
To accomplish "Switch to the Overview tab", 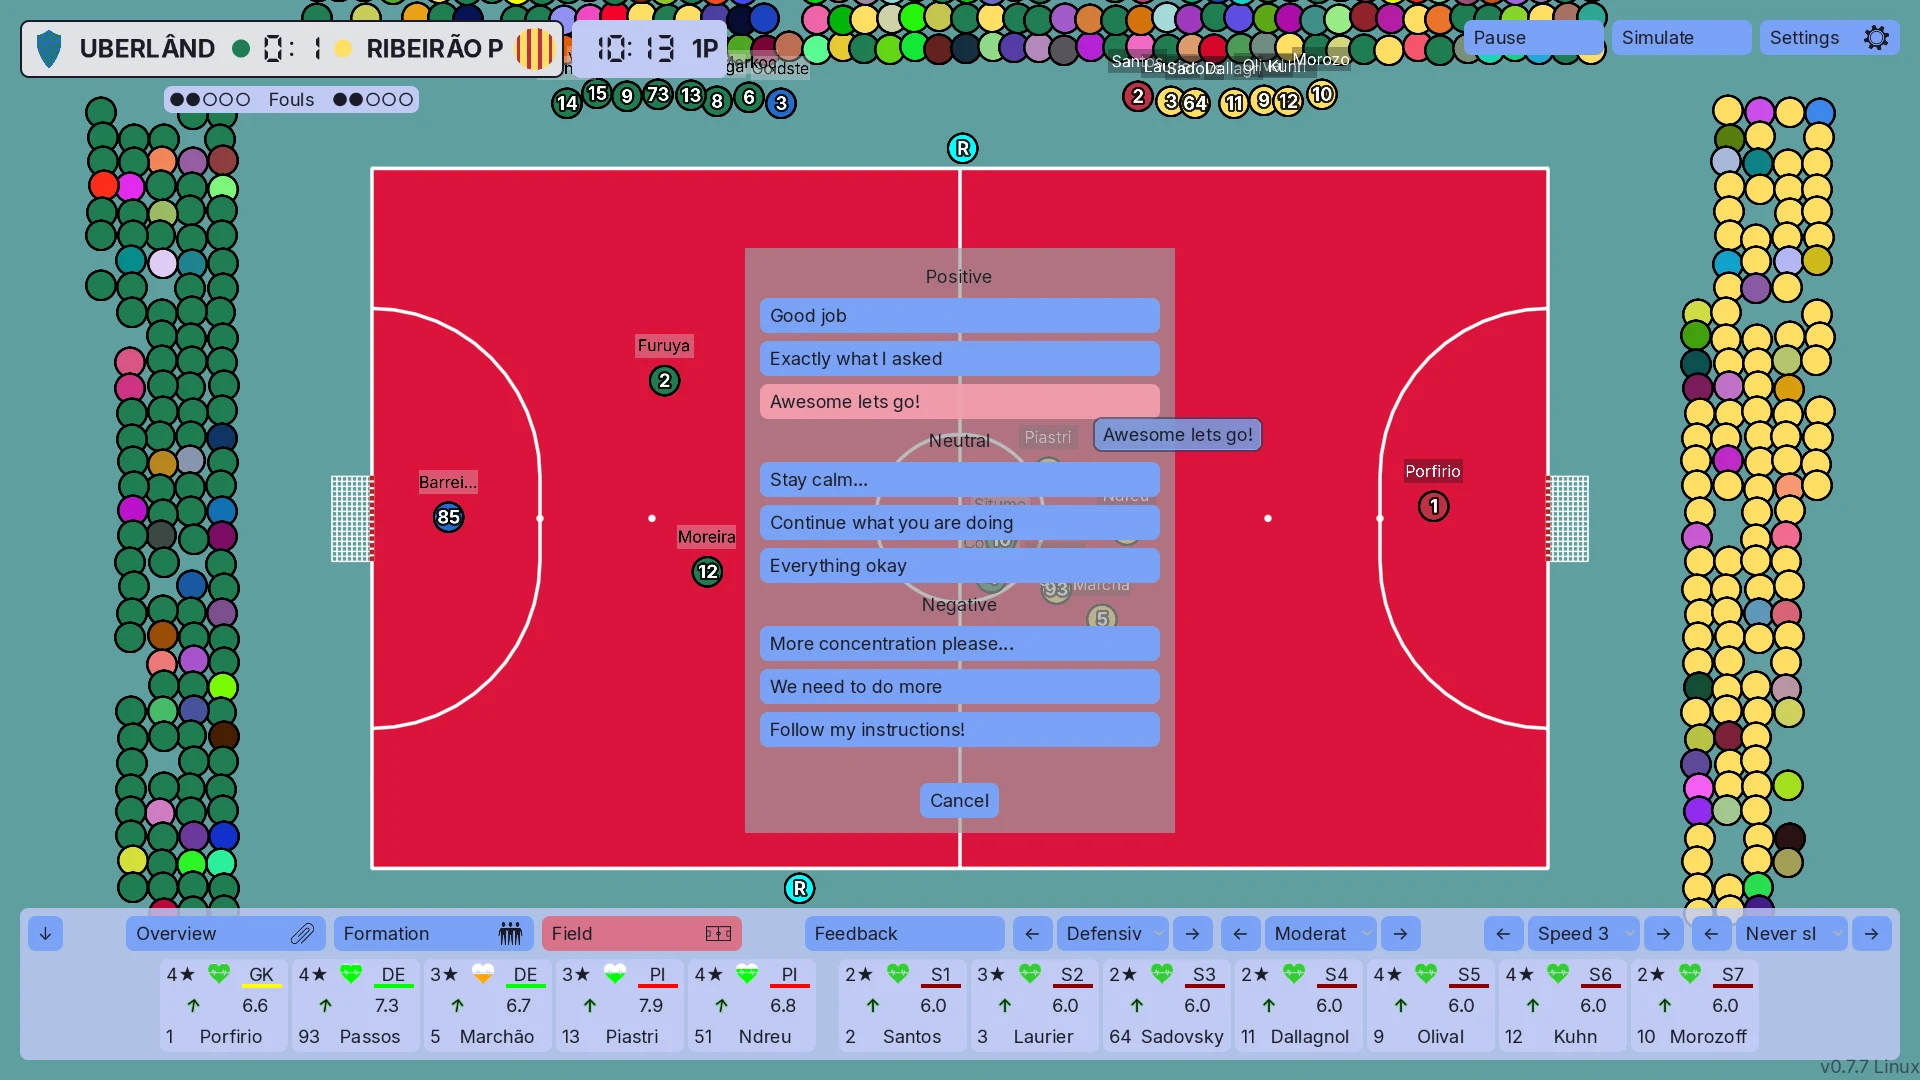I will [x=225, y=934].
